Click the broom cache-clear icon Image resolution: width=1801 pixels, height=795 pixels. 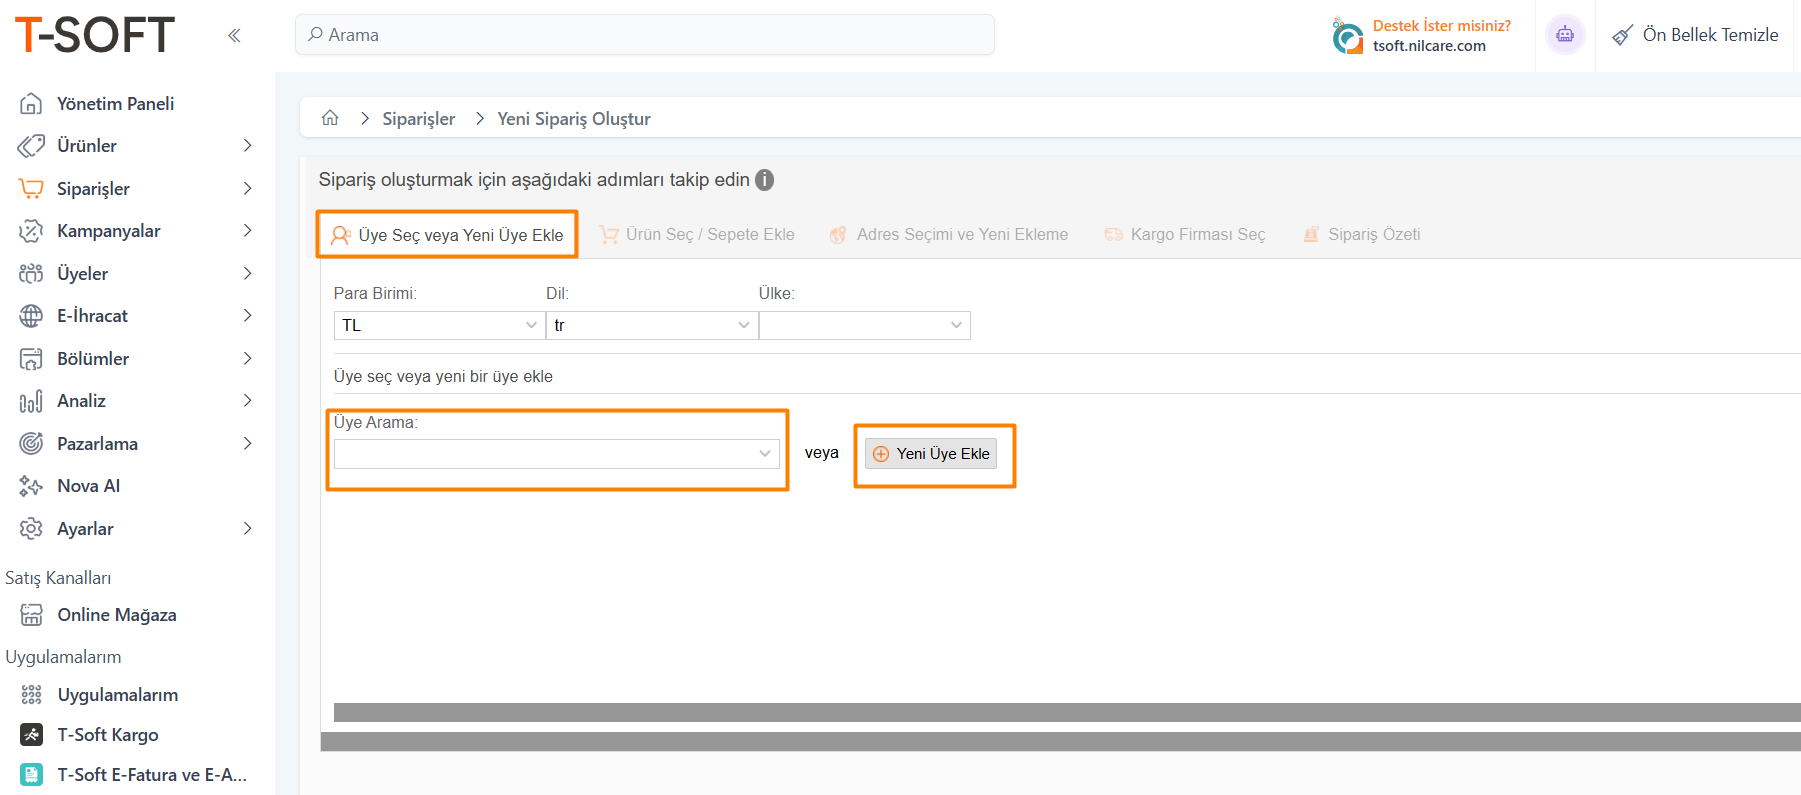pos(1622,36)
